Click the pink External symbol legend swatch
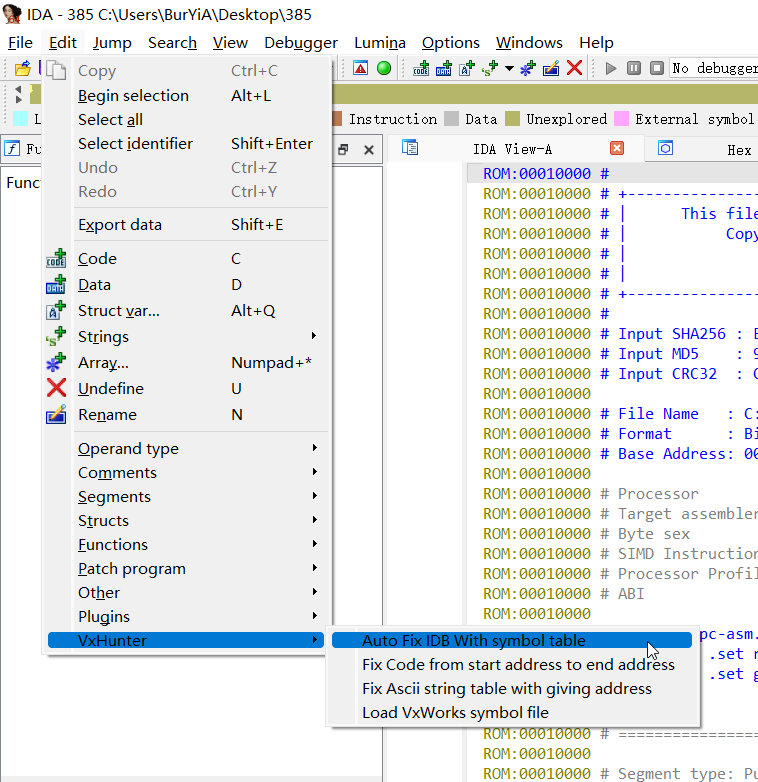Image resolution: width=758 pixels, height=782 pixels. click(622, 119)
